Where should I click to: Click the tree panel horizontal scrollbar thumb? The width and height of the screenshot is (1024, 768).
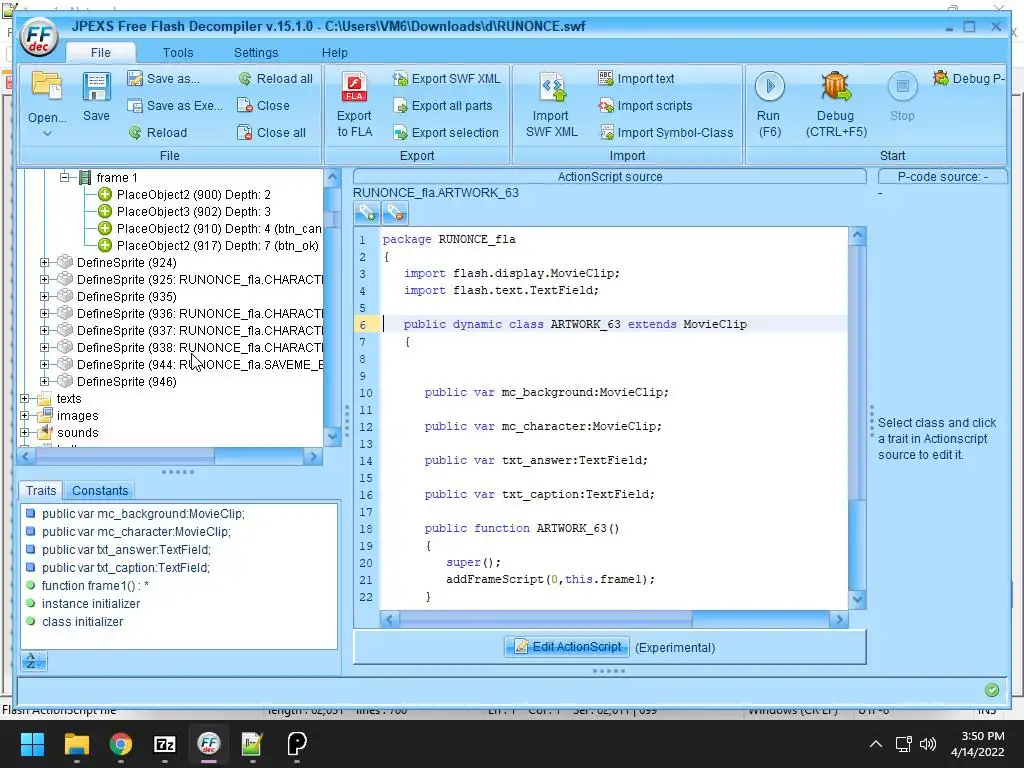pyautogui.click(x=125, y=456)
